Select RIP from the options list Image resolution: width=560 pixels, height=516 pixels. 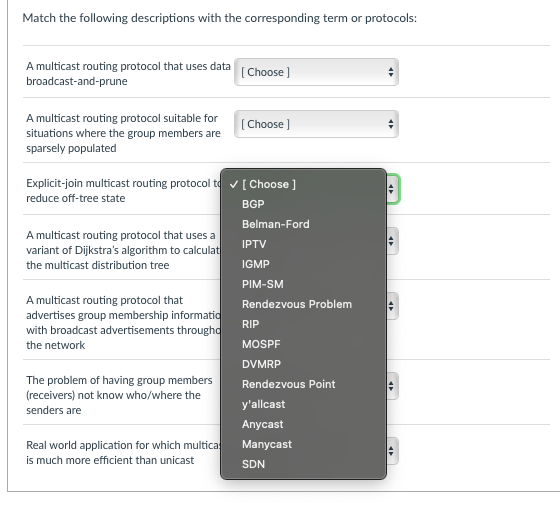[x=303, y=324]
